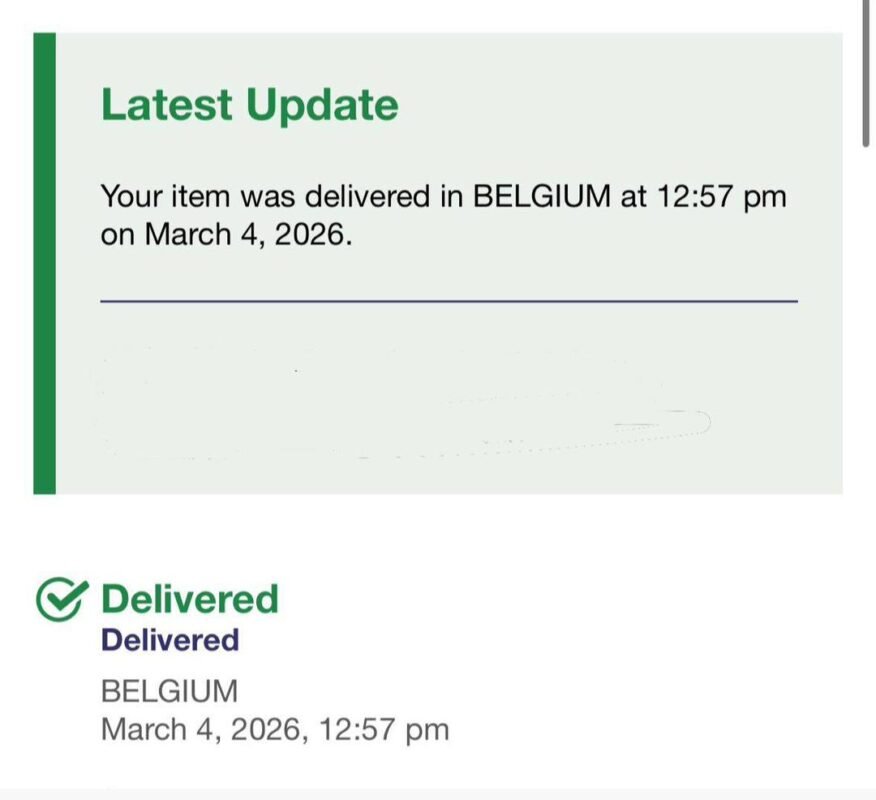Screen dimensions: 876x800
Task: Click "12:57 pm" in the Latest Update message
Action: pyautogui.click(x=721, y=196)
